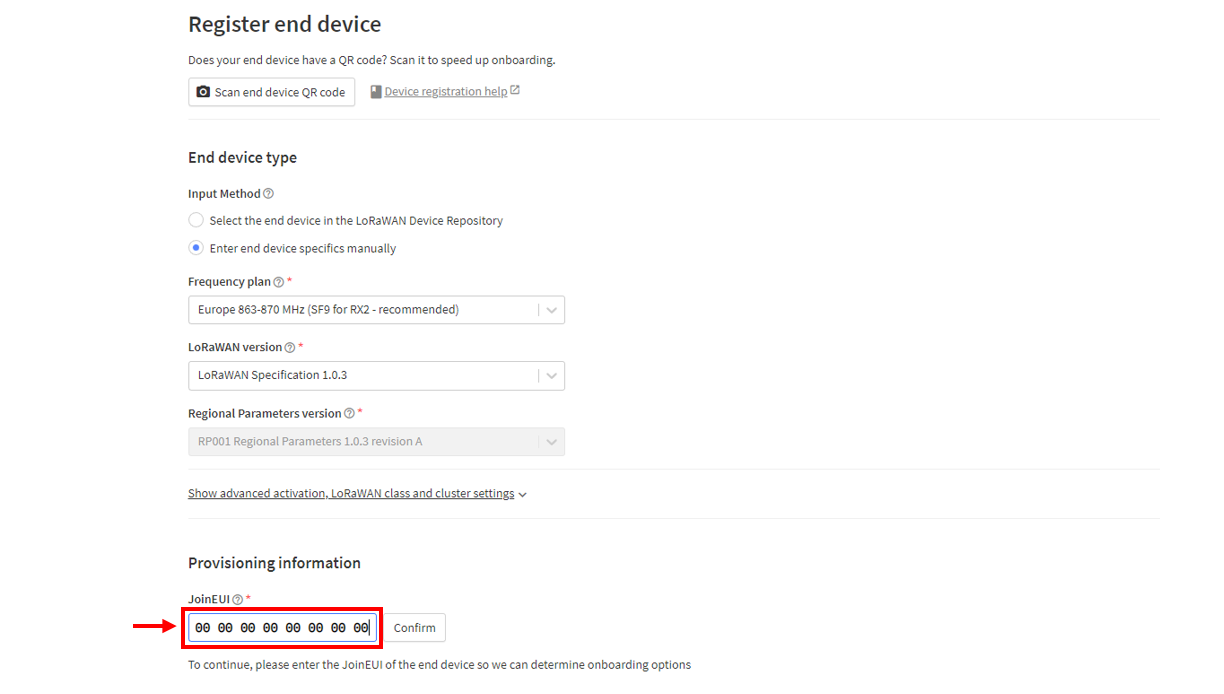Click into the JoinEUI input field
1224x694 pixels.
pyautogui.click(x=282, y=628)
